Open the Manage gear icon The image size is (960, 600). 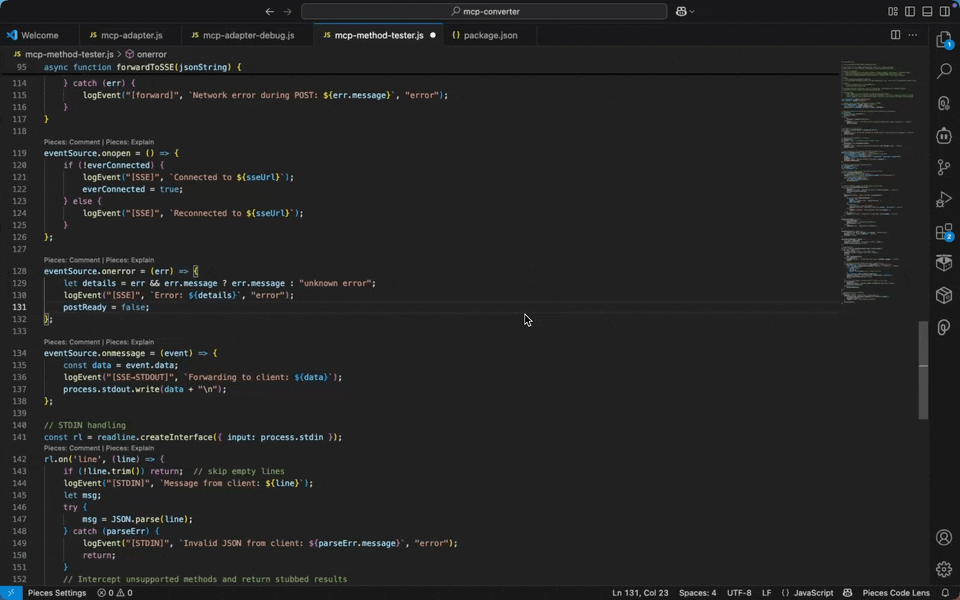pos(943,569)
